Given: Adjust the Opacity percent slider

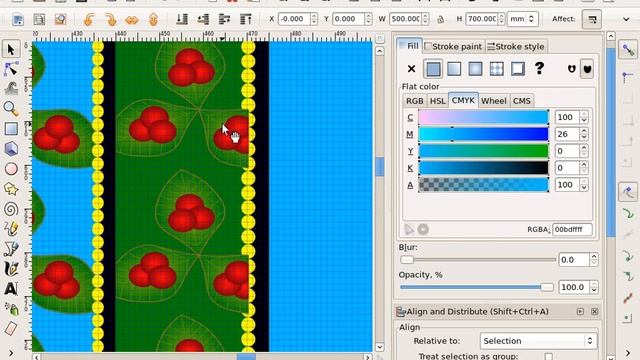Looking at the screenshot, I should click(477, 287).
